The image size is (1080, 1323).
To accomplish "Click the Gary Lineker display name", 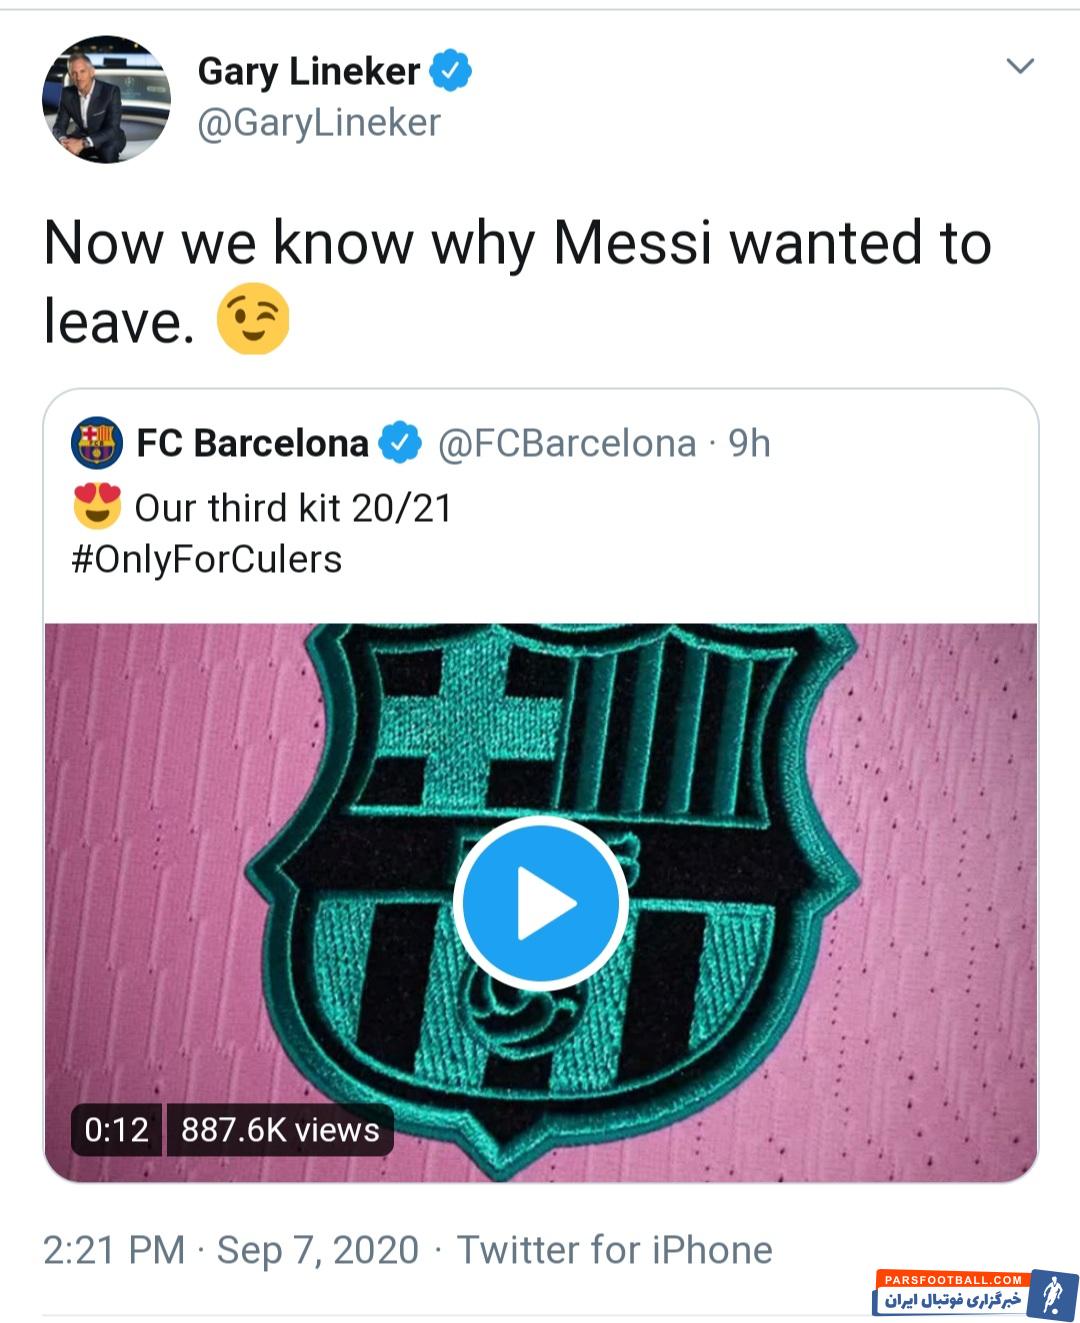I will point(308,71).
